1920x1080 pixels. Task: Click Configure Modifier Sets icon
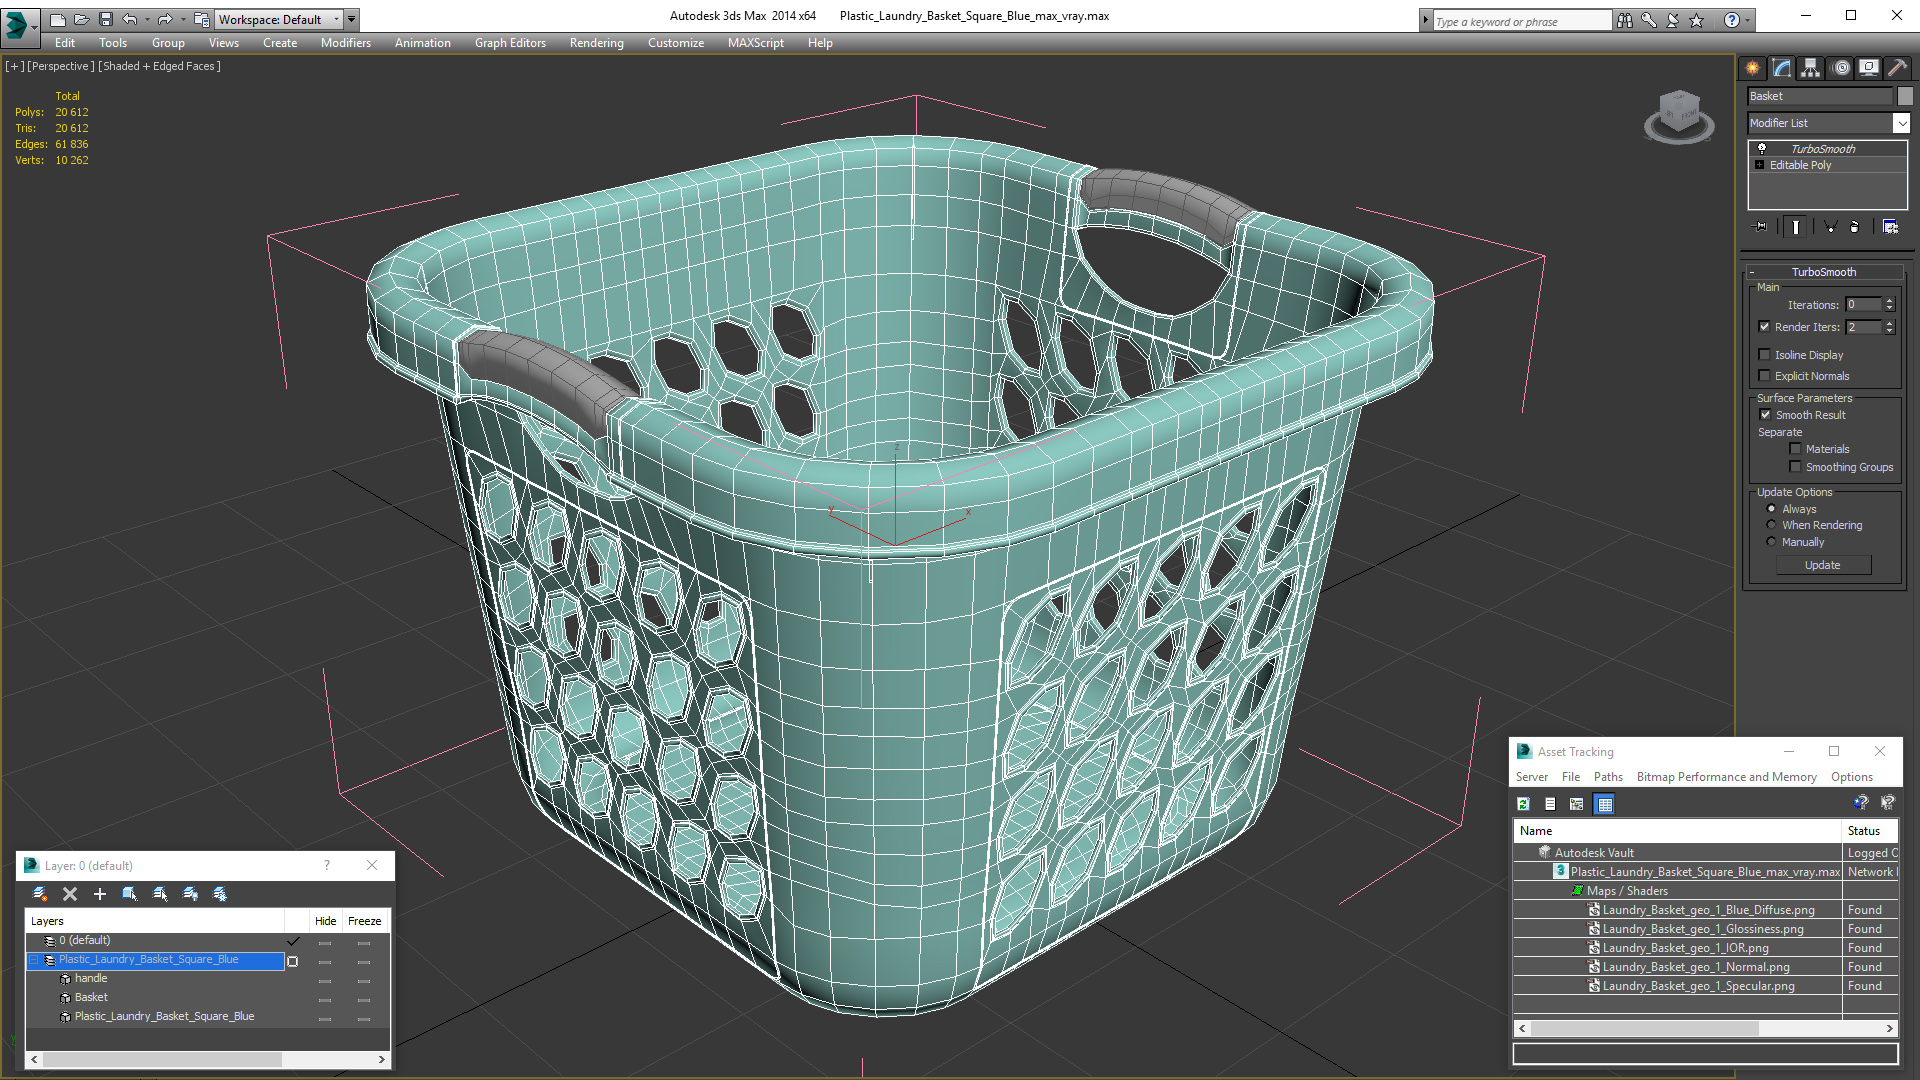pos(1890,227)
